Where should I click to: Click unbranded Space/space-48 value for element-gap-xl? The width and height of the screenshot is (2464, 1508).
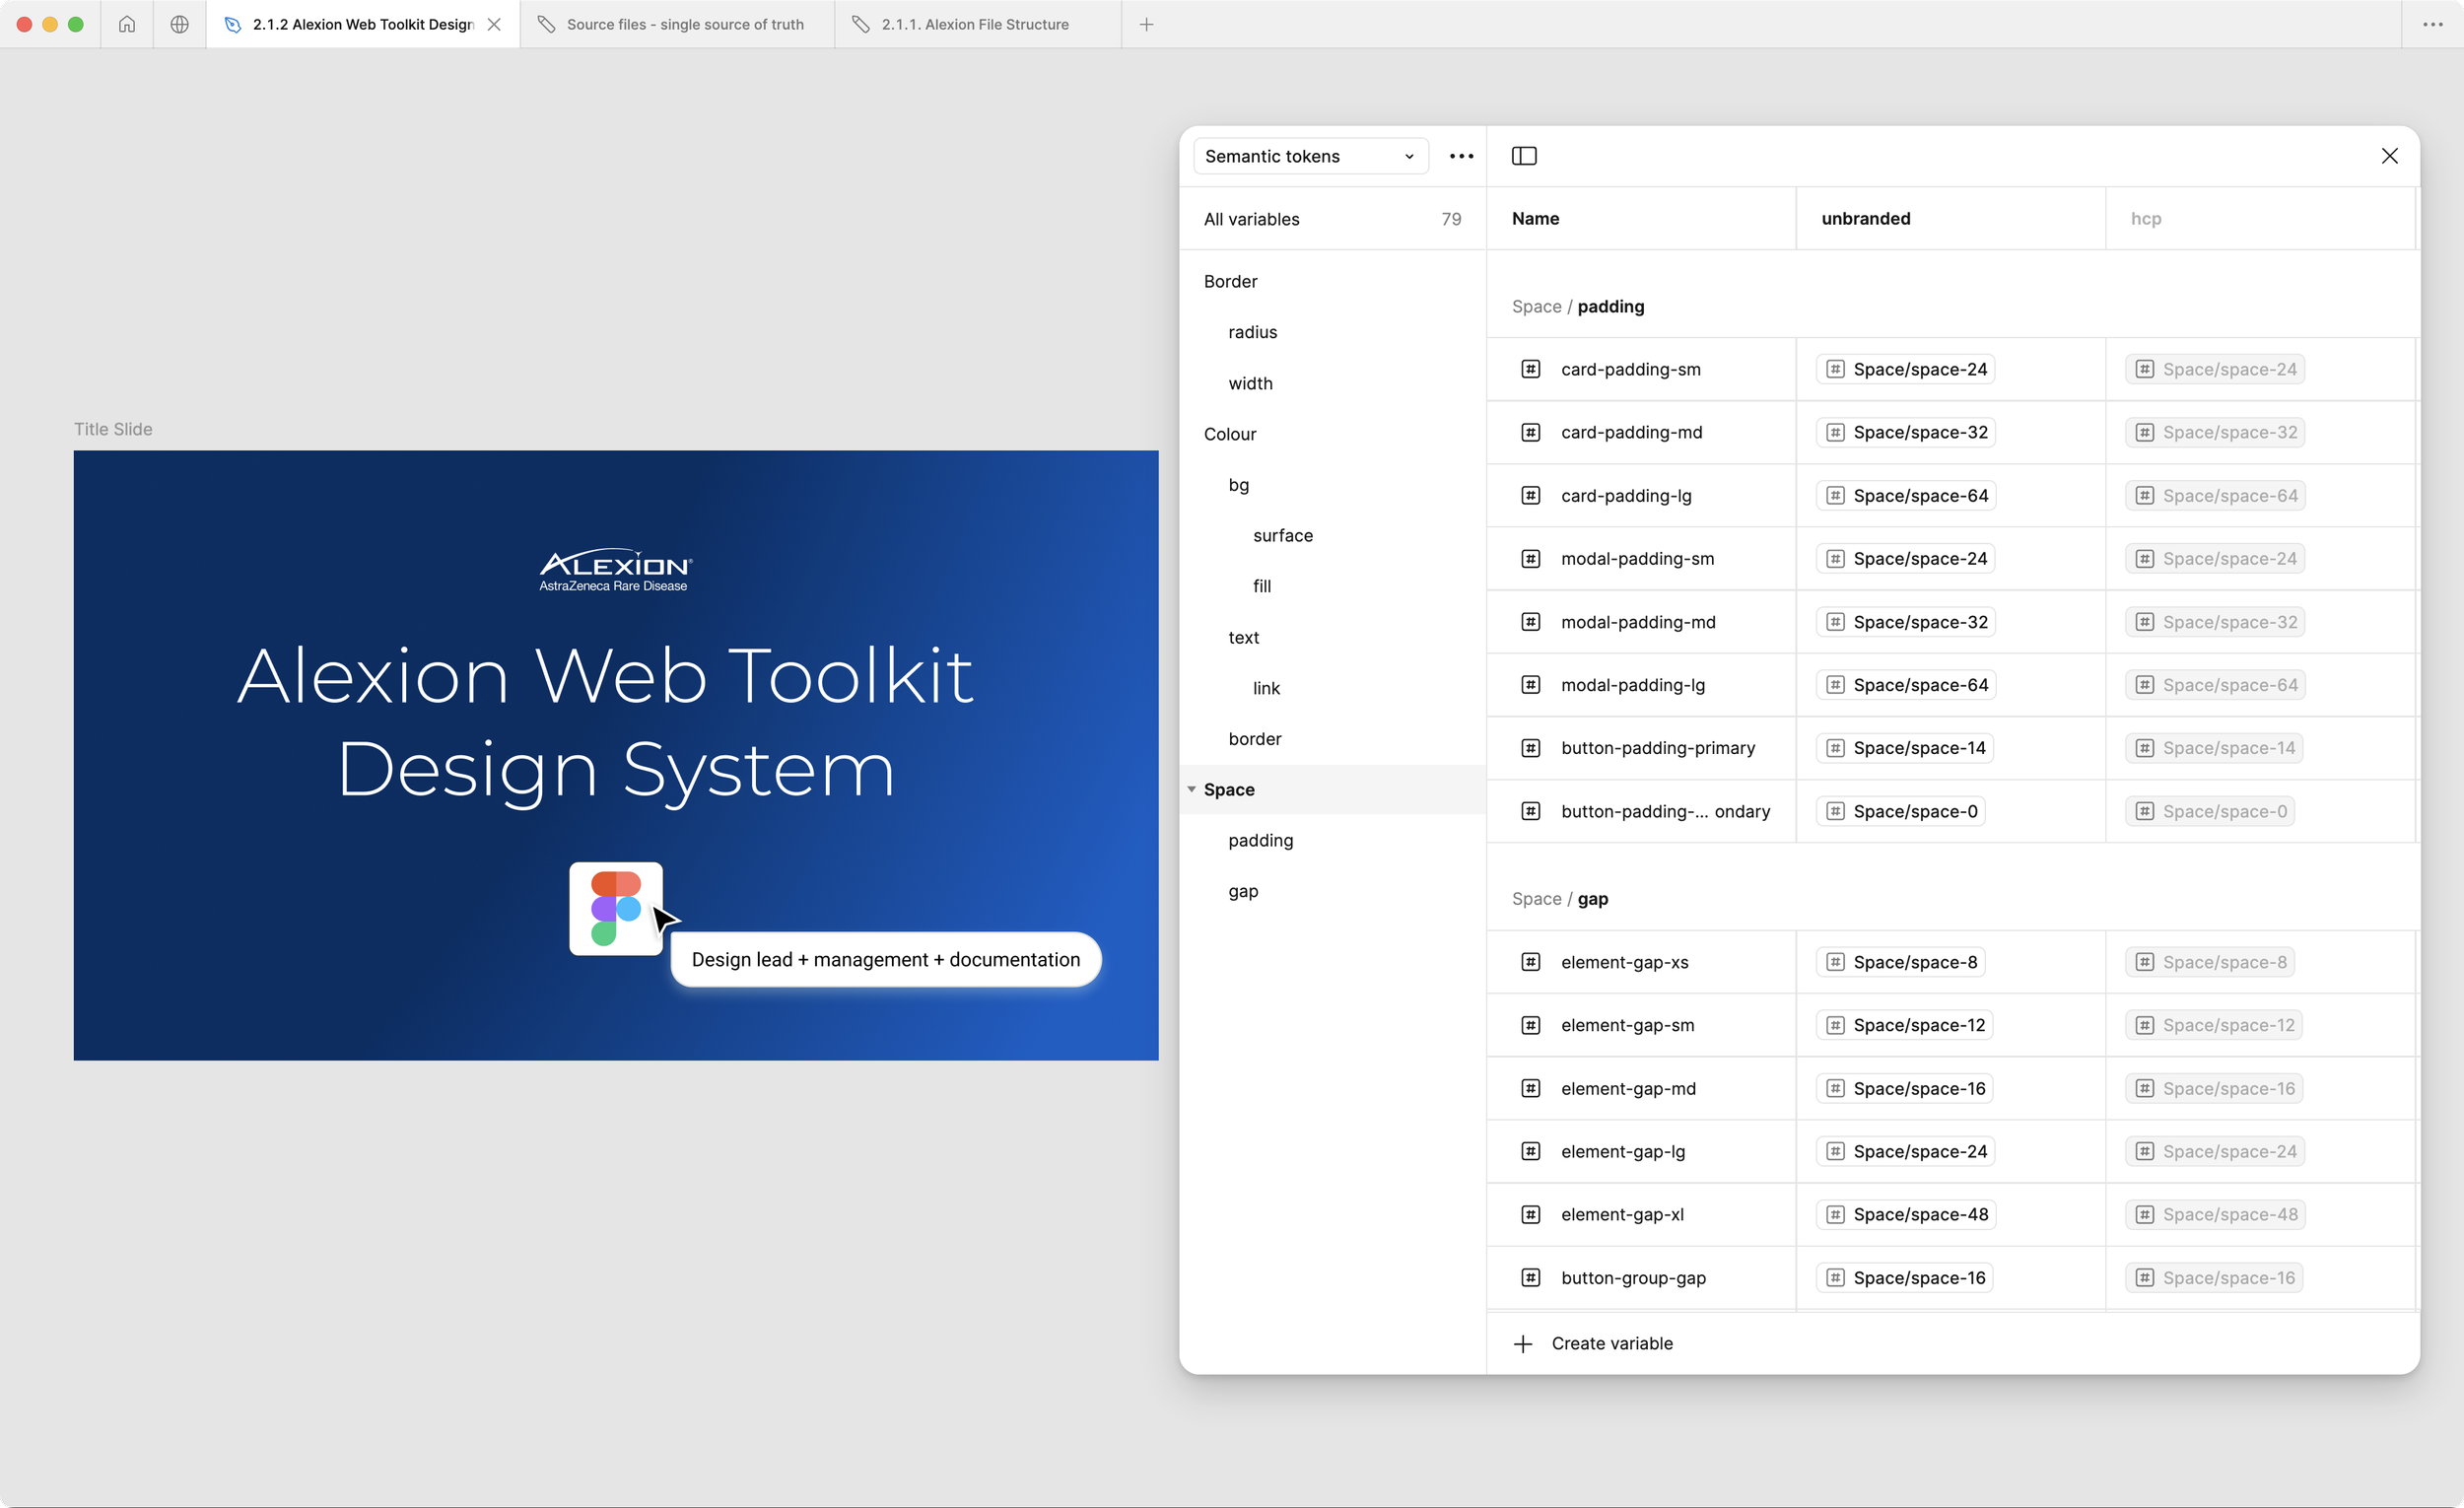1906,1215
